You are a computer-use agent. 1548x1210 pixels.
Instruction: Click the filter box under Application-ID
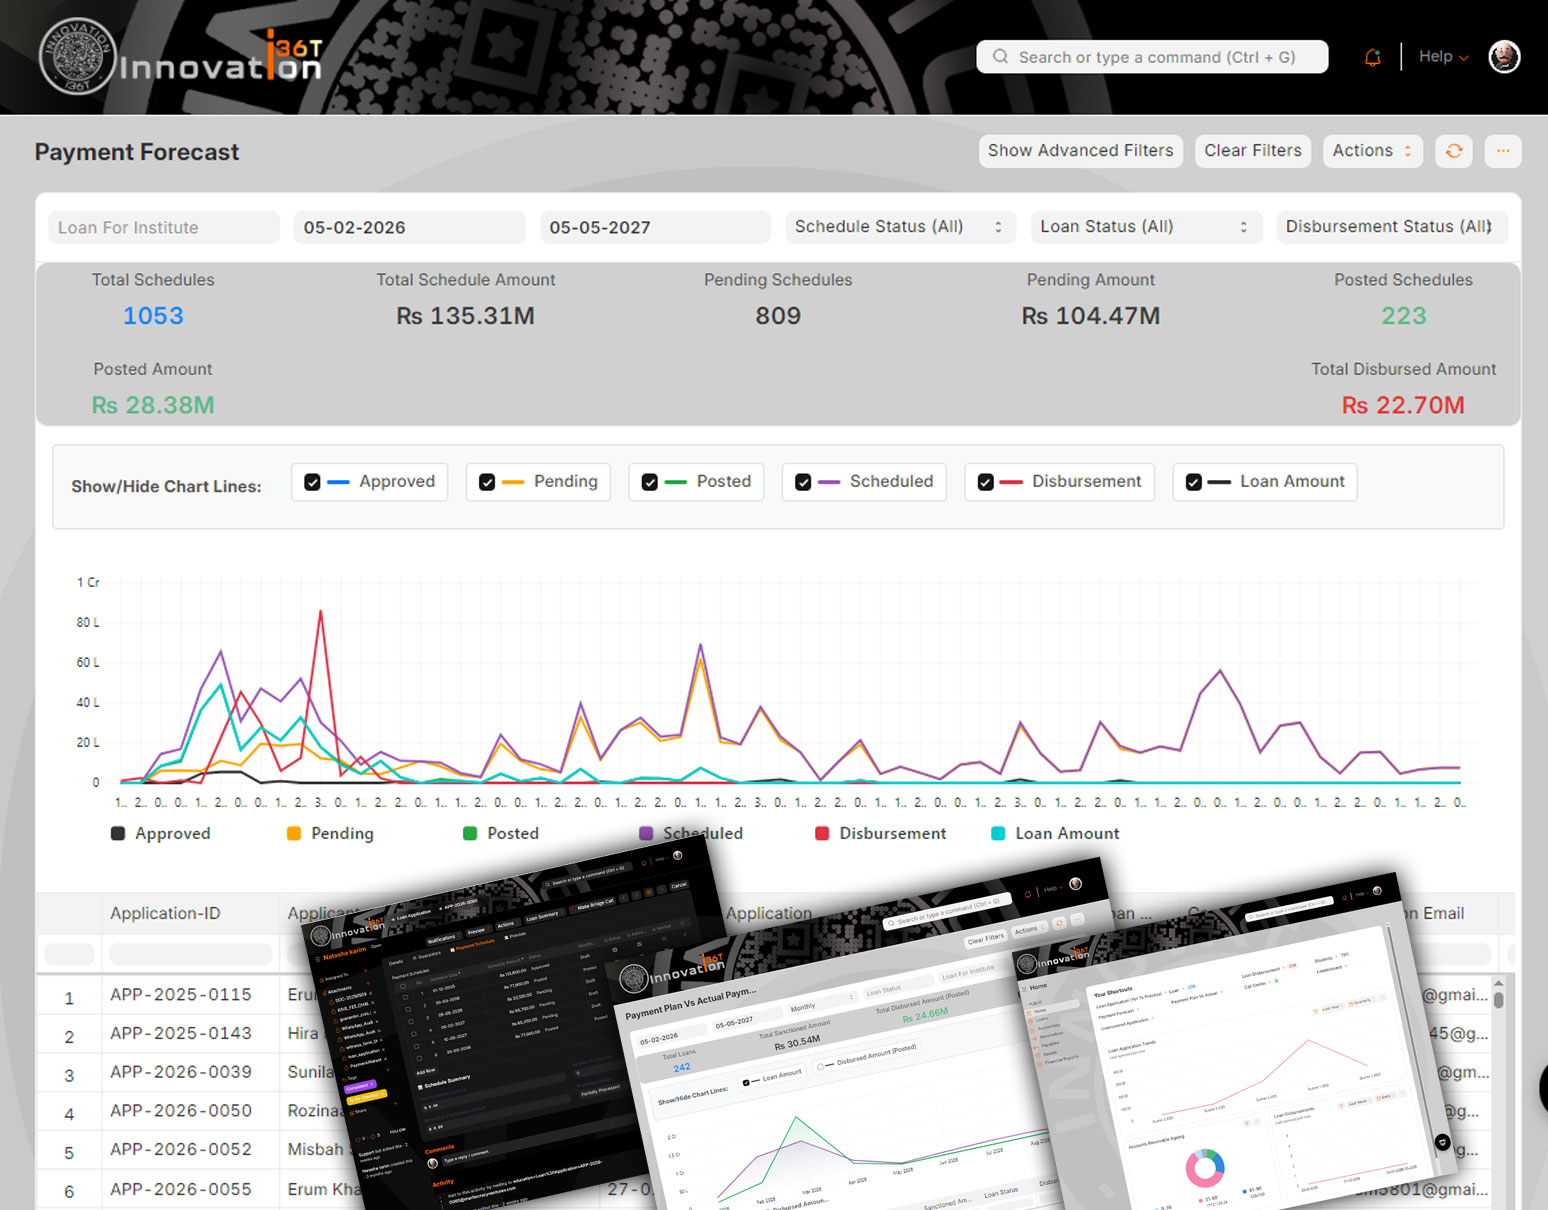pos(190,954)
